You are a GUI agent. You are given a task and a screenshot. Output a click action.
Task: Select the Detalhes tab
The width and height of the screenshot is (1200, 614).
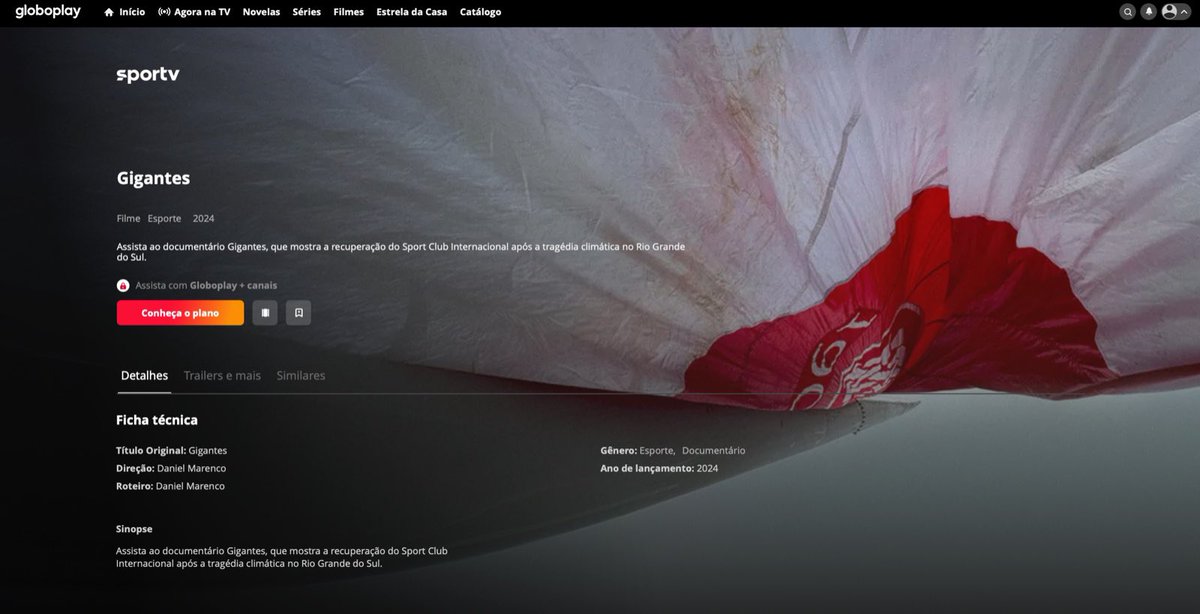144,376
